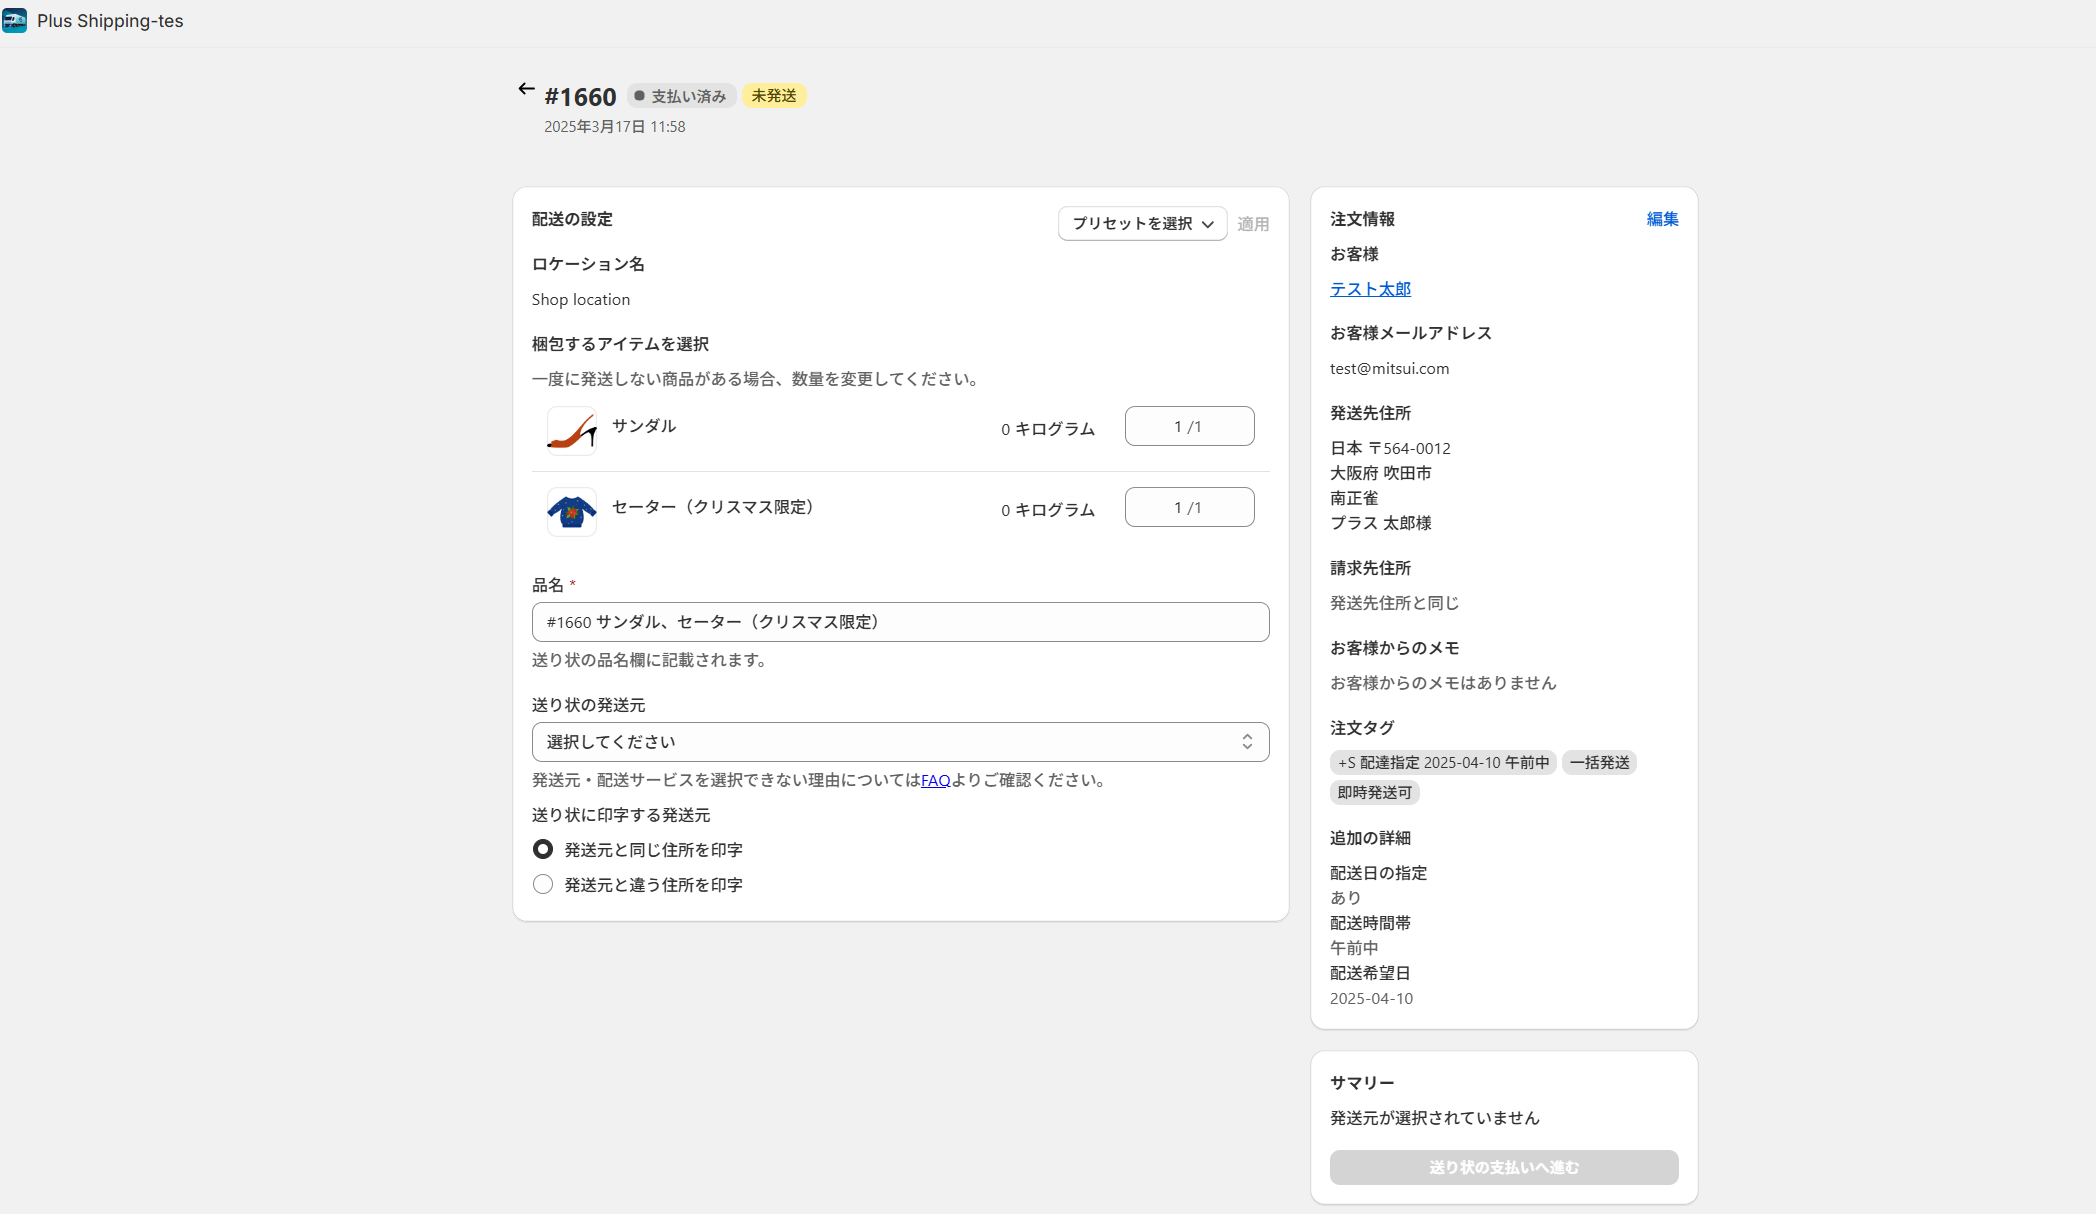Click the Christmas sweater product thumbnail
Image resolution: width=2096 pixels, height=1214 pixels.
pyautogui.click(x=572, y=512)
